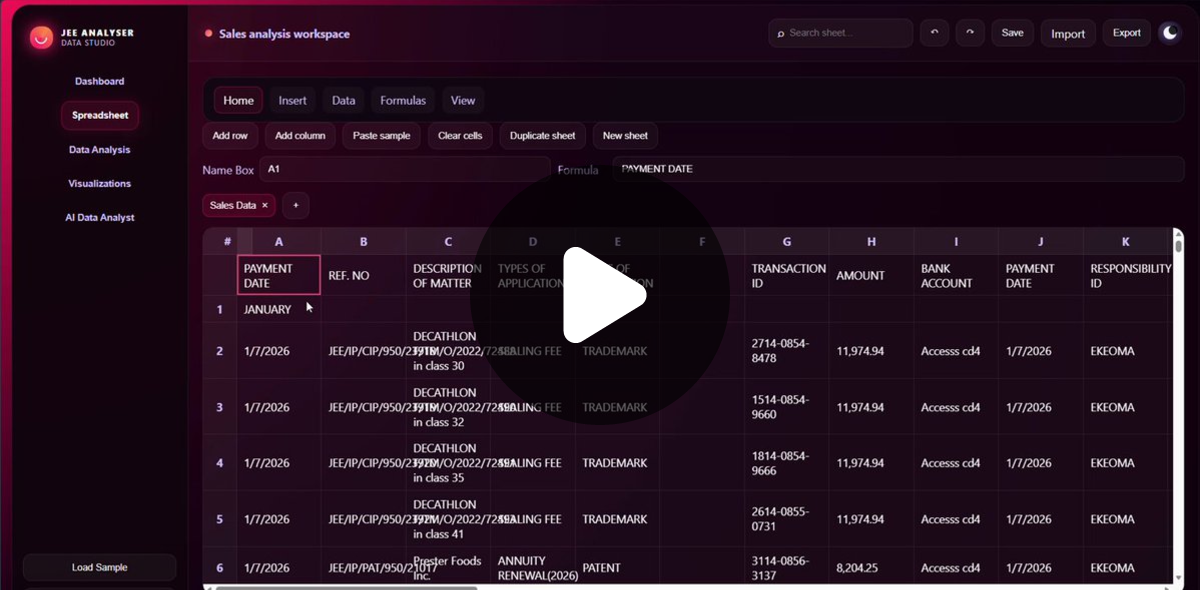This screenshot has height=590, width=1200.
Task: Click the undo arrow button
Action: click(x=934, y=33)
